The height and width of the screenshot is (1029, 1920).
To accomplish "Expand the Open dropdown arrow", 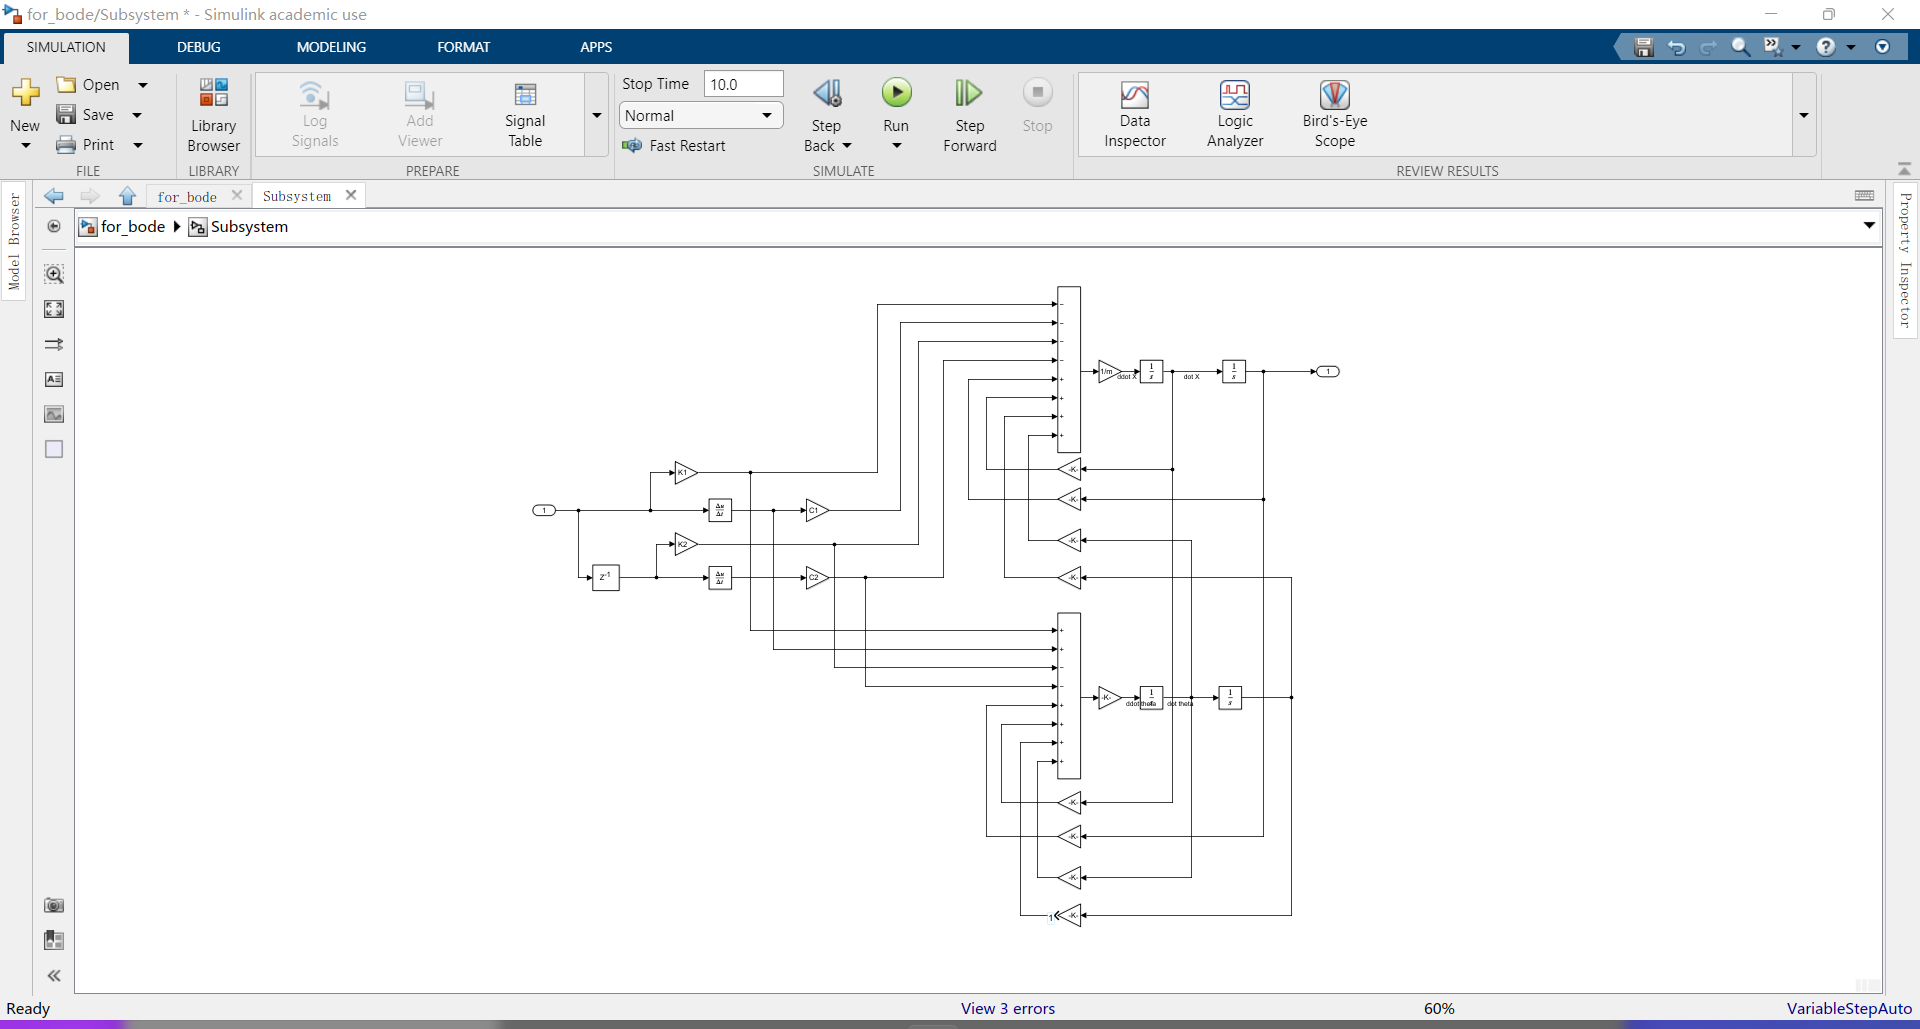I will pyautogui.click(x=143, y=85).
